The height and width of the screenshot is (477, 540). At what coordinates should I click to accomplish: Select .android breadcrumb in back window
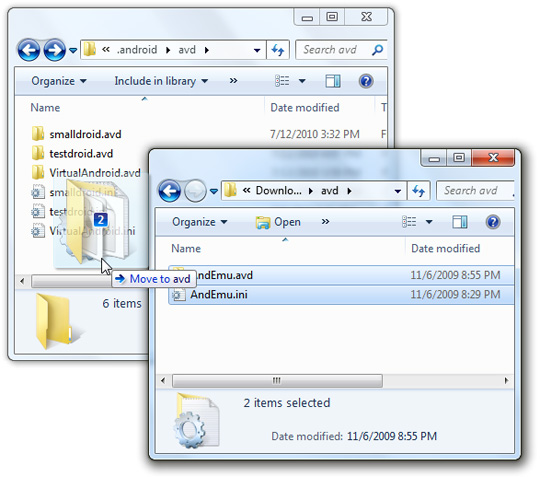click(x=137, y=50)
